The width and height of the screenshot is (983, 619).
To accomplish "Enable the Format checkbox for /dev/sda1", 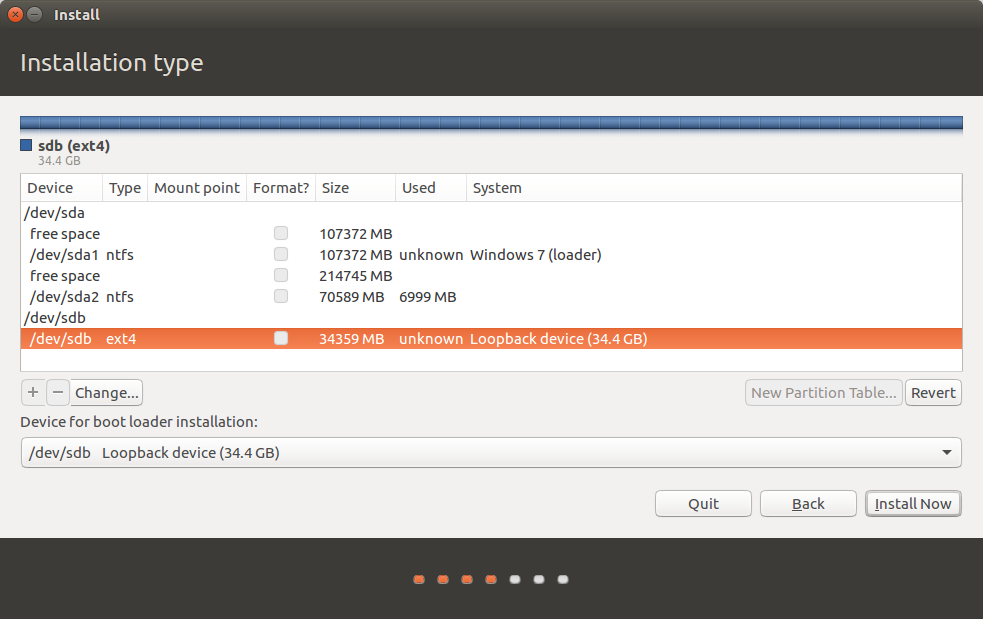I will (281, 254).
